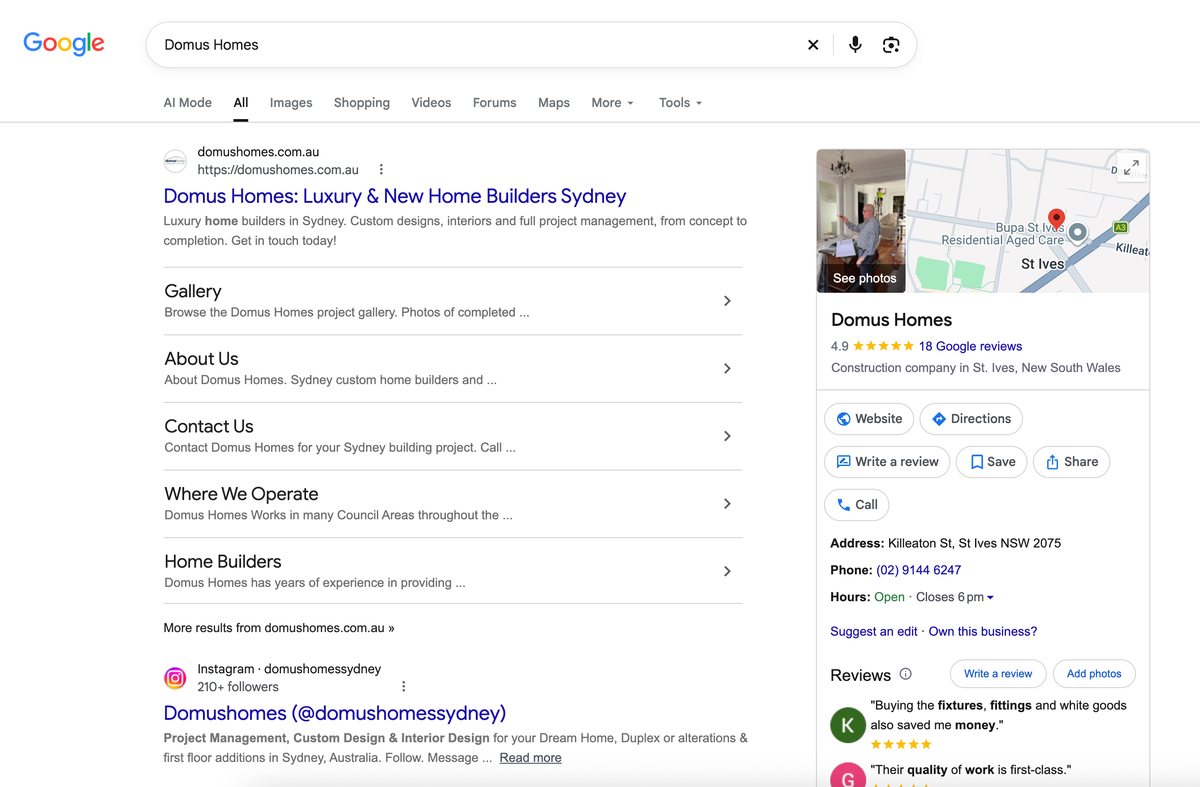
Task: Expand the map with fullscreen icon
Action: (x=1131, y=168)
